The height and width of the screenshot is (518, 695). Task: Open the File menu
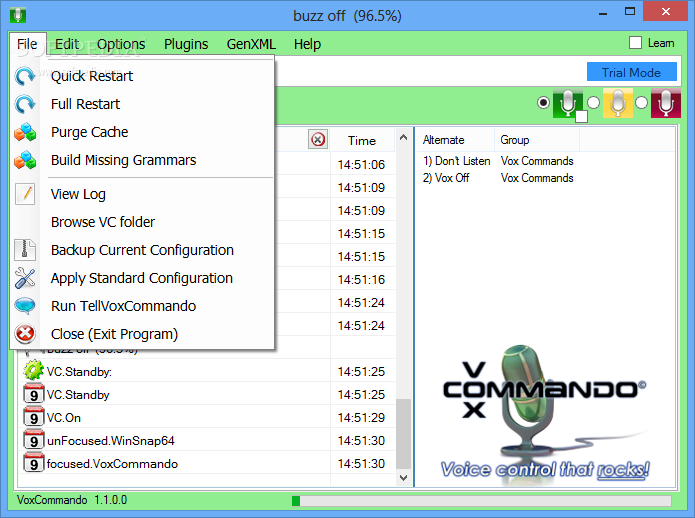tap(27, 44)
